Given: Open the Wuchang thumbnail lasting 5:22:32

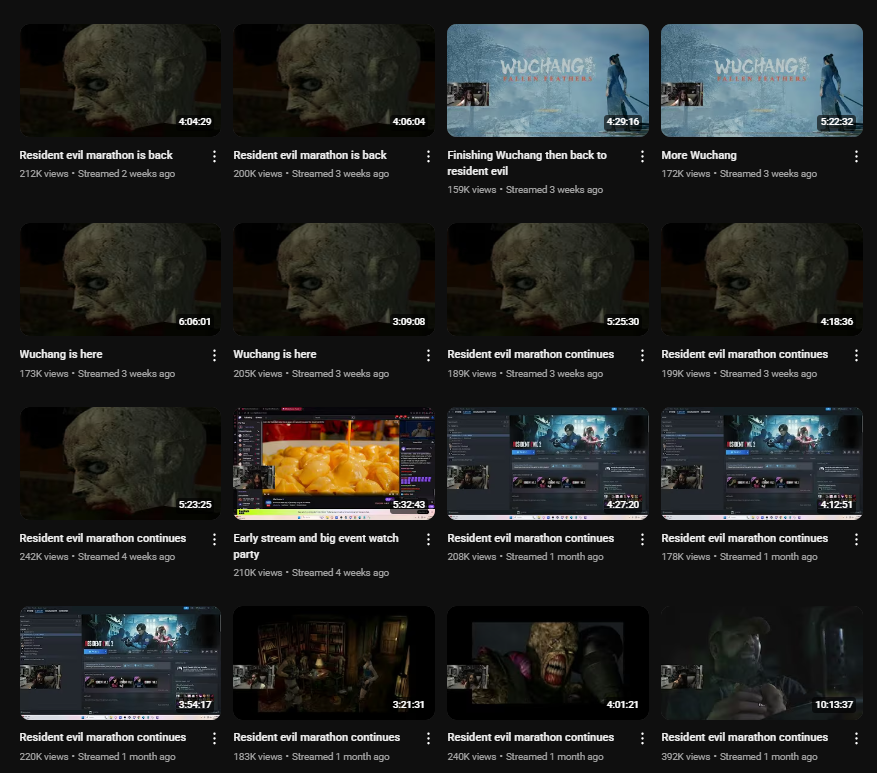Looking at the screenshot, I should [x=762, y=80].
